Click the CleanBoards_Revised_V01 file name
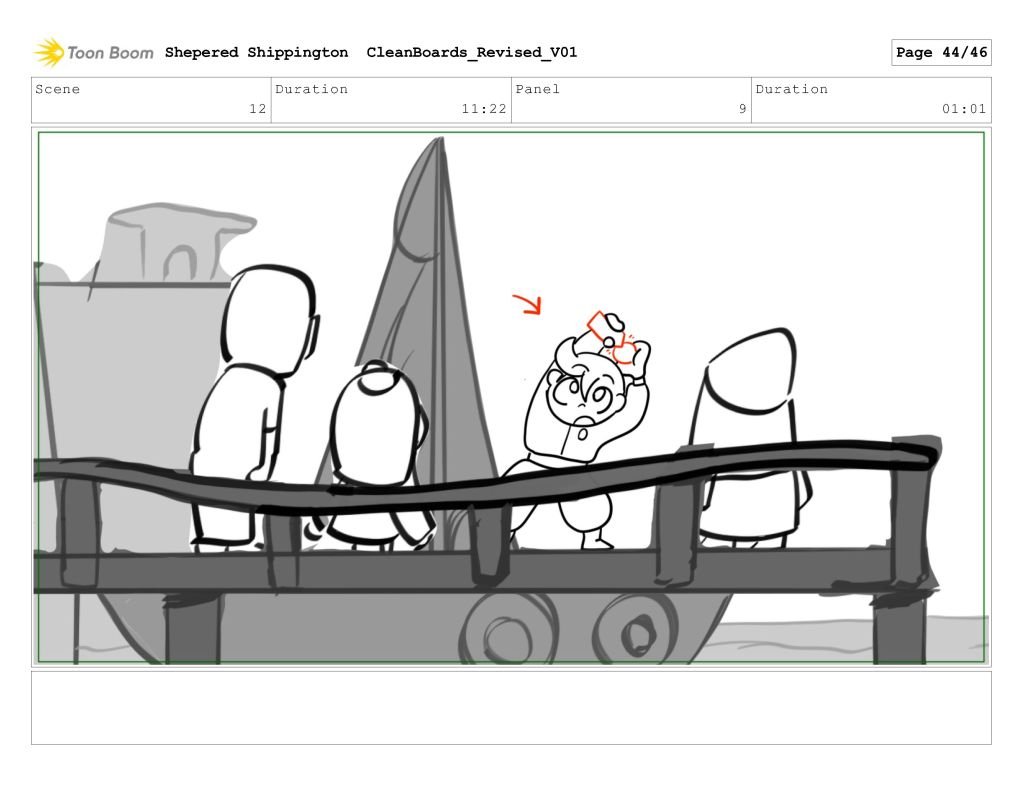The height and width of the screenshot is (791, 1024). pos(471,52)
